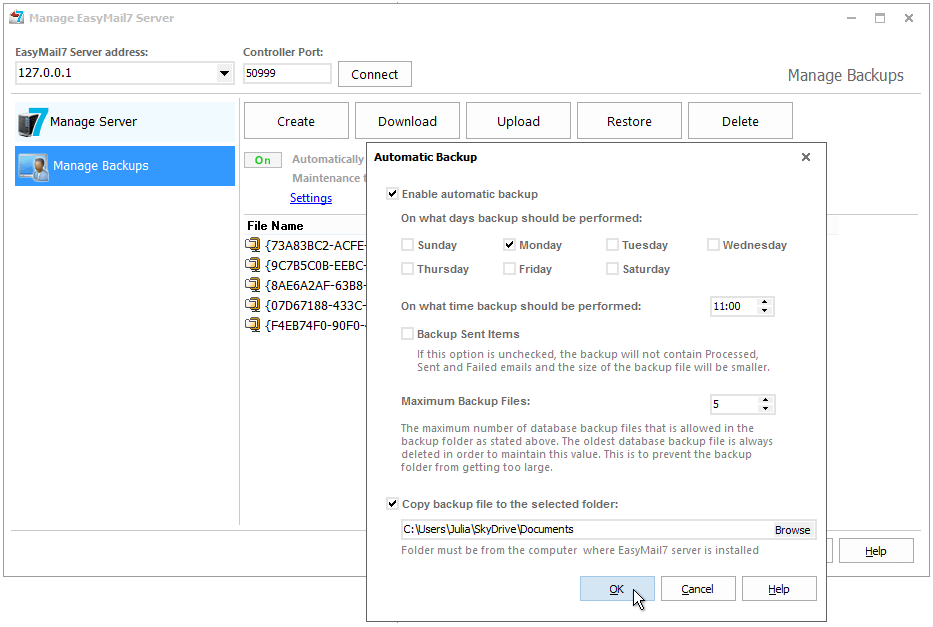The width and height of the screenshot is (933, 627).
Task: Click the Controller Port input field
Action: 287,74
